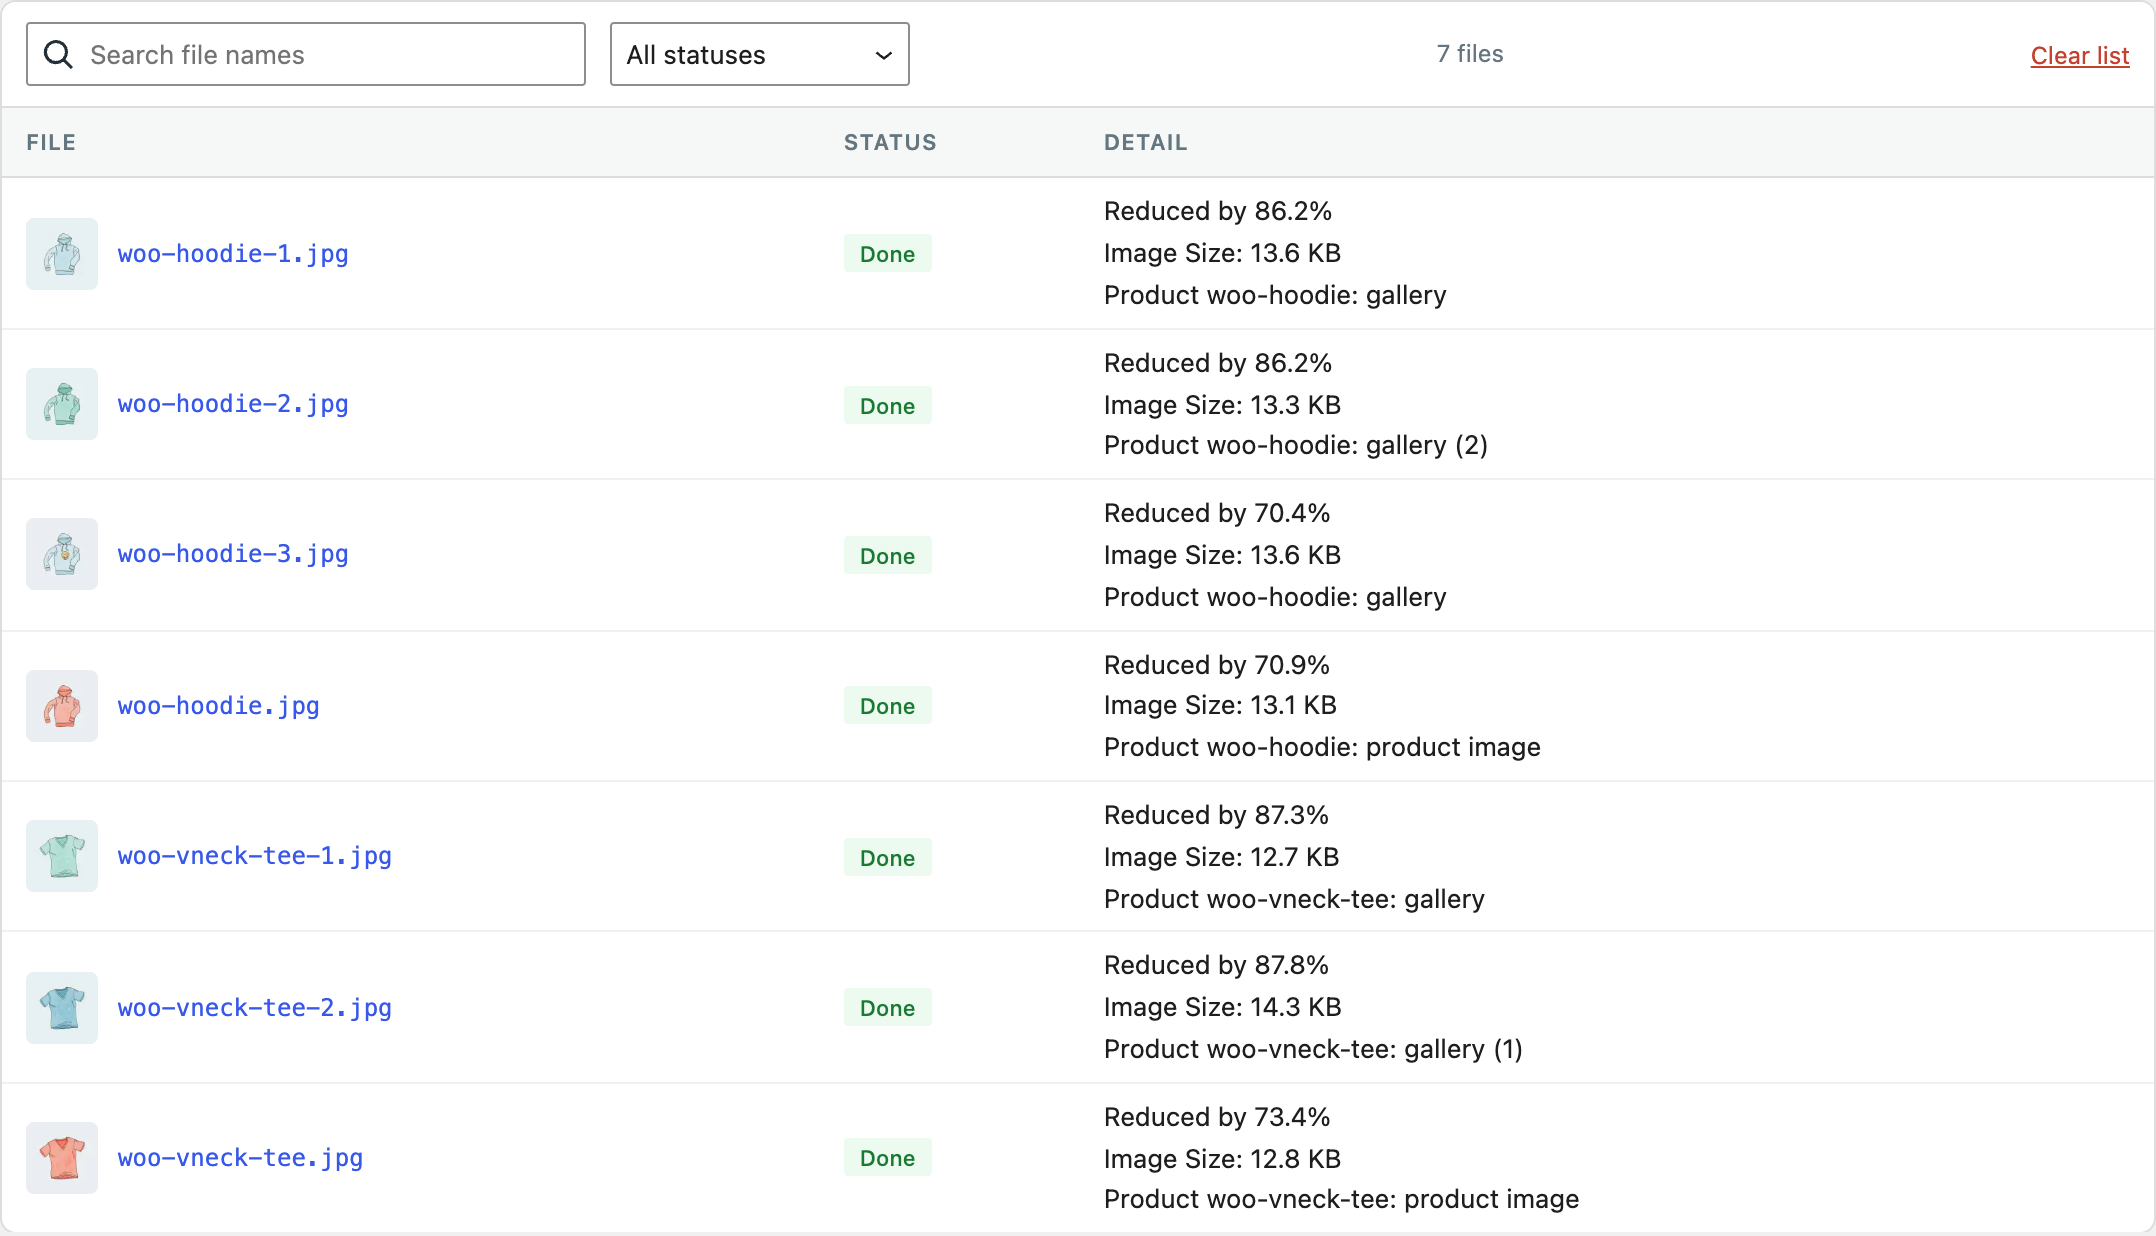Open thumbnail of woo-hoodie.jpg

click(62, 706)
